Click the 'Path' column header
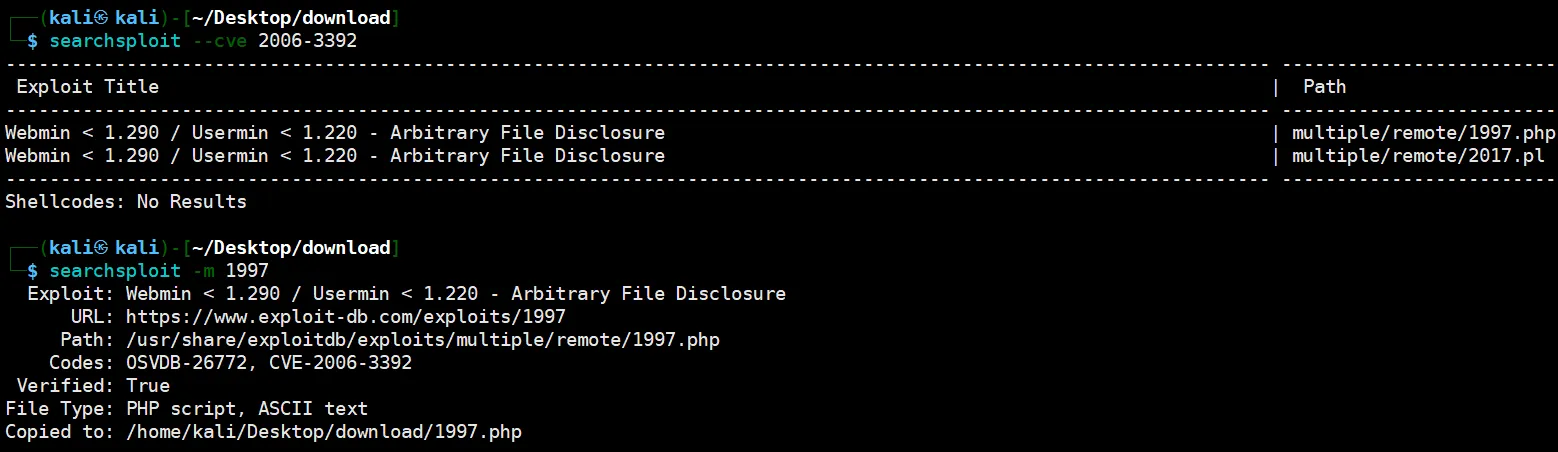The image size is (1558, 452). [x=1324, y=87]
